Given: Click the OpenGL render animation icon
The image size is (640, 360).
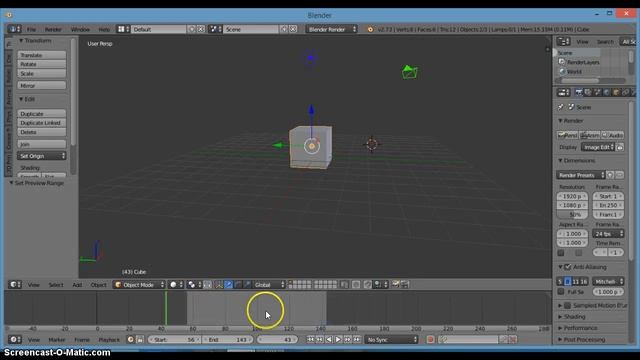Looking at the screenshot, I should (404, 284).
